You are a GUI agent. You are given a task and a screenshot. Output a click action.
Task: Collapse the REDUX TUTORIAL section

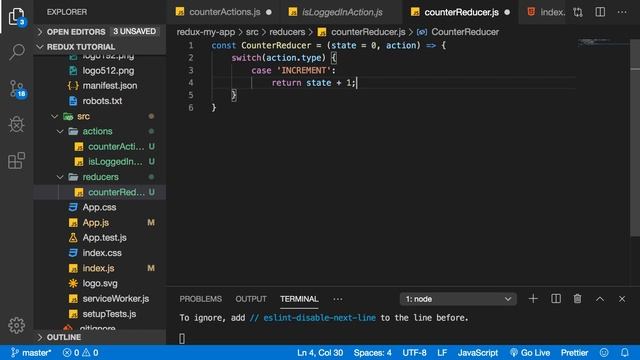[x=100, y=47]
